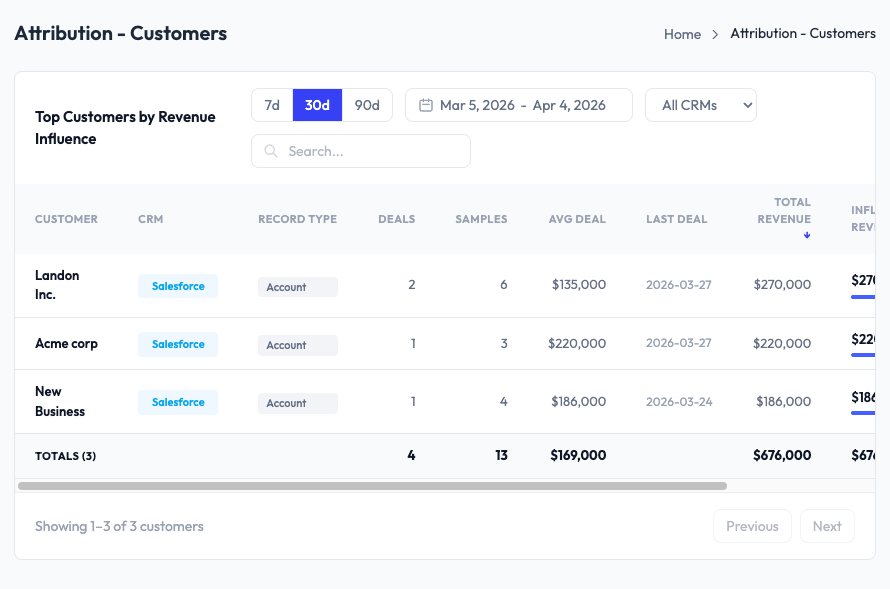
Task: Sort by the Deals column header
Action: pyautogui.click(x=396, y=218)
